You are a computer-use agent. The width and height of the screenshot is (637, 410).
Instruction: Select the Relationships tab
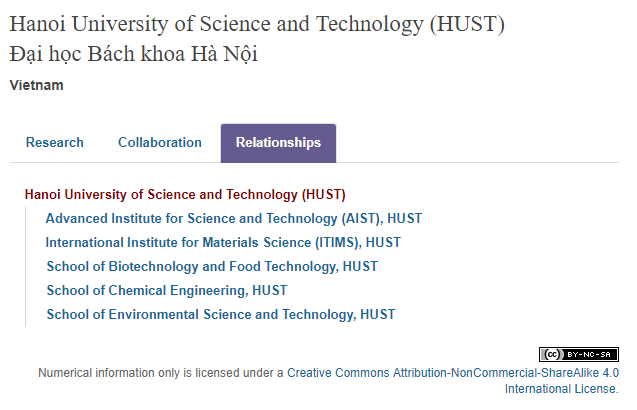point(278,143)
